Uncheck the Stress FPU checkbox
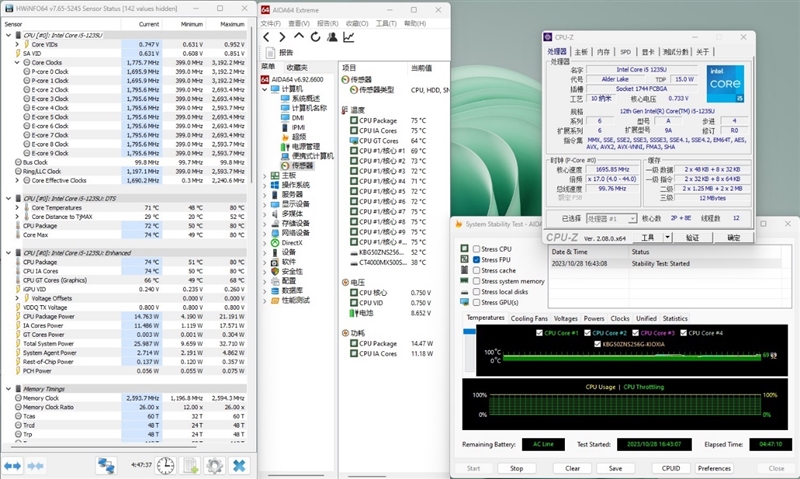Viewport: 800px width, 479px height. coord(477,260)
